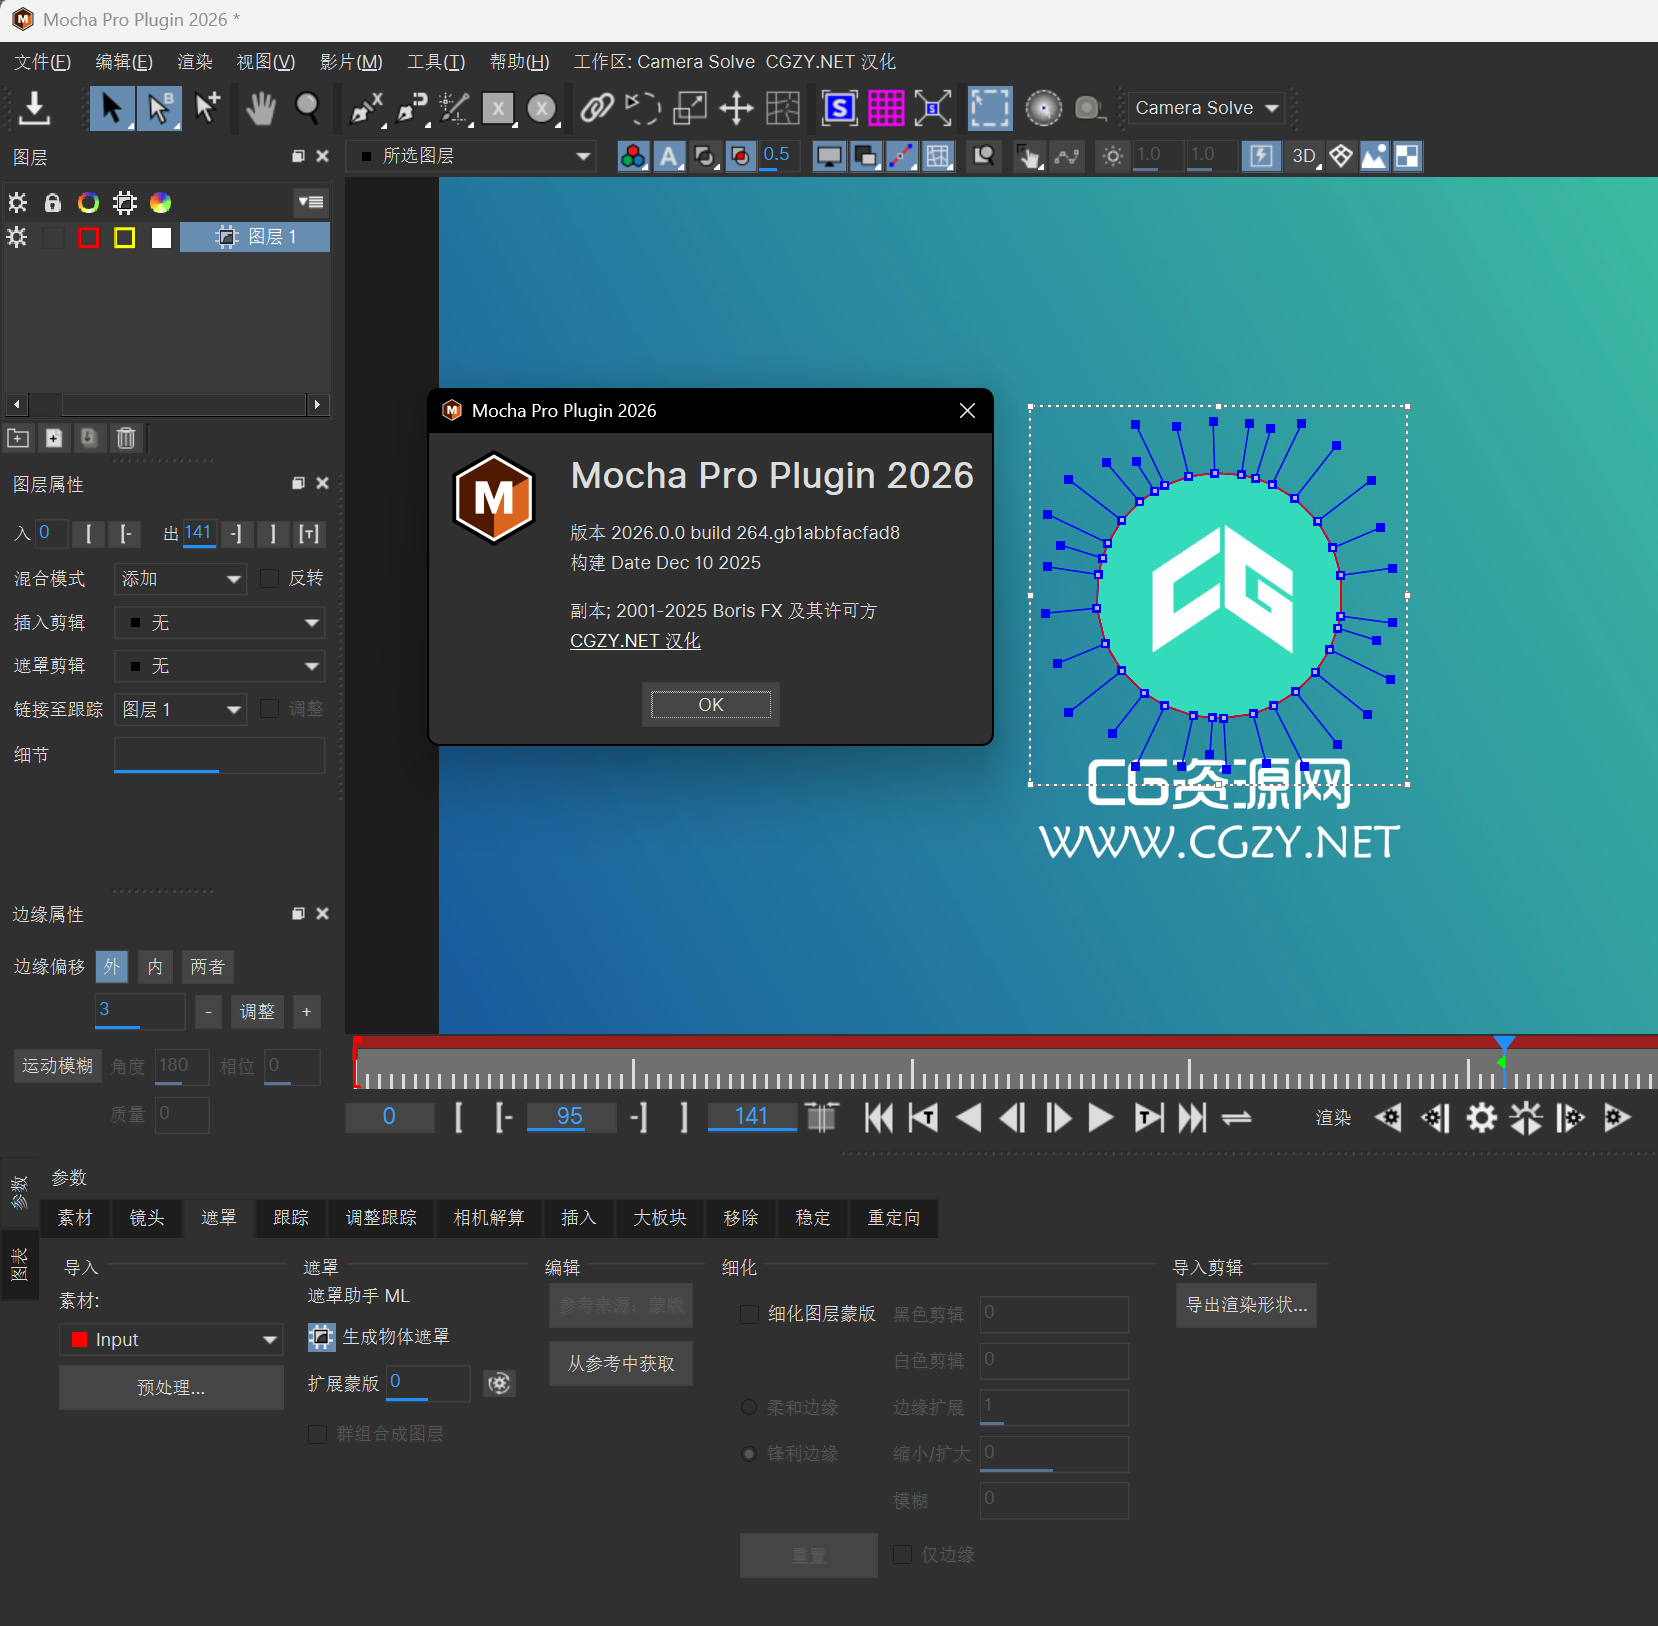Viewport: 1658px width, 1626px height.
Task: Click the render settings gear icon
Action: tap(1482, 1117)
